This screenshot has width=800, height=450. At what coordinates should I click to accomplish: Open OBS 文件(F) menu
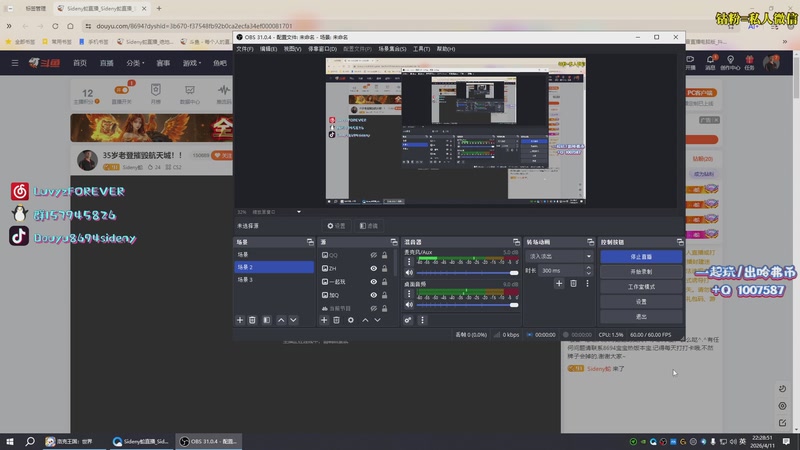pyautogui.click(x=244, y=49)
